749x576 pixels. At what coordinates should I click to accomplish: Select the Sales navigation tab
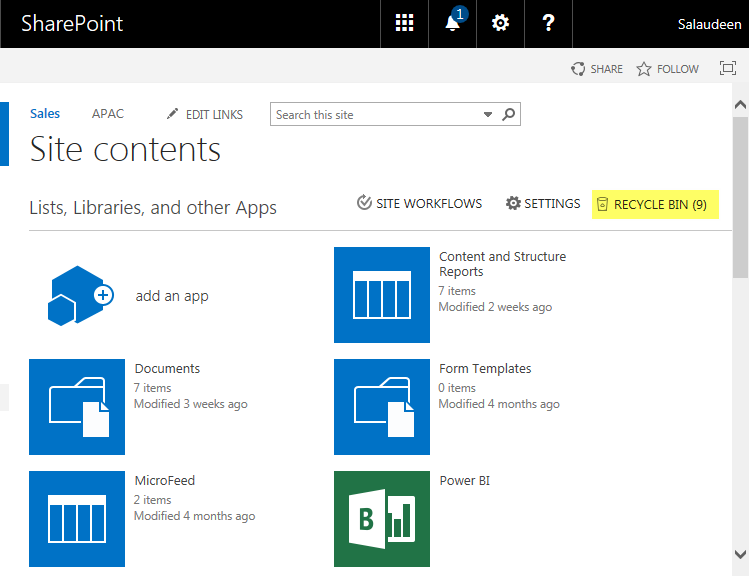point(45,114)
